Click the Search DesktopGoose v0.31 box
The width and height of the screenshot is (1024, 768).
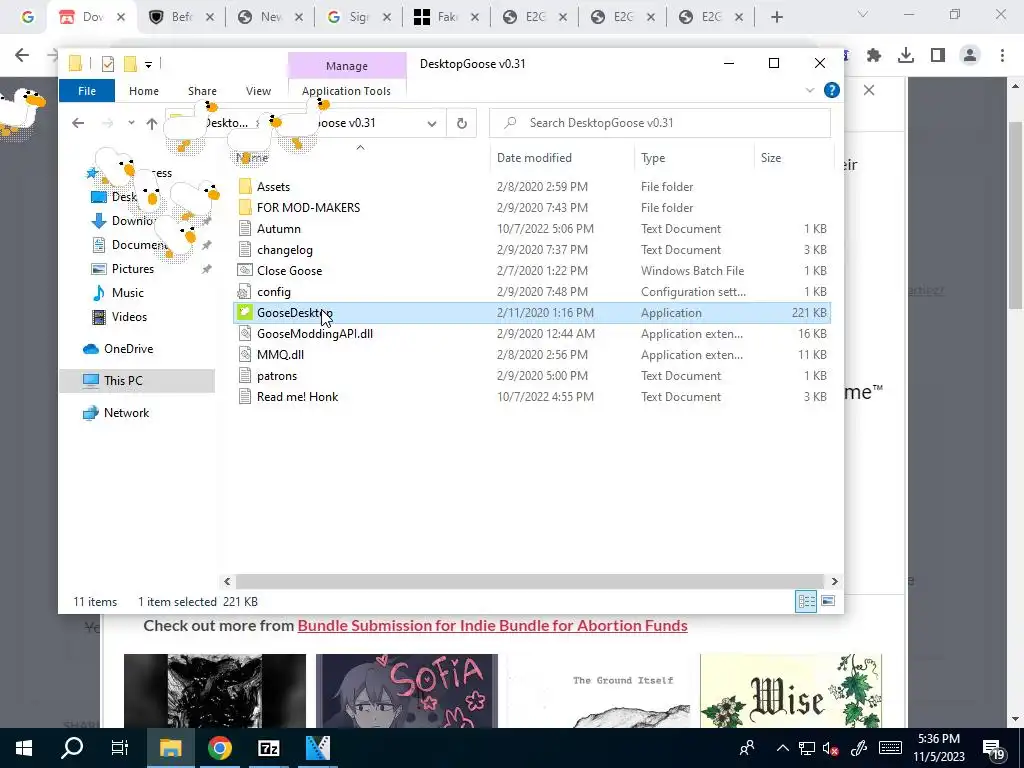[660, 123]
